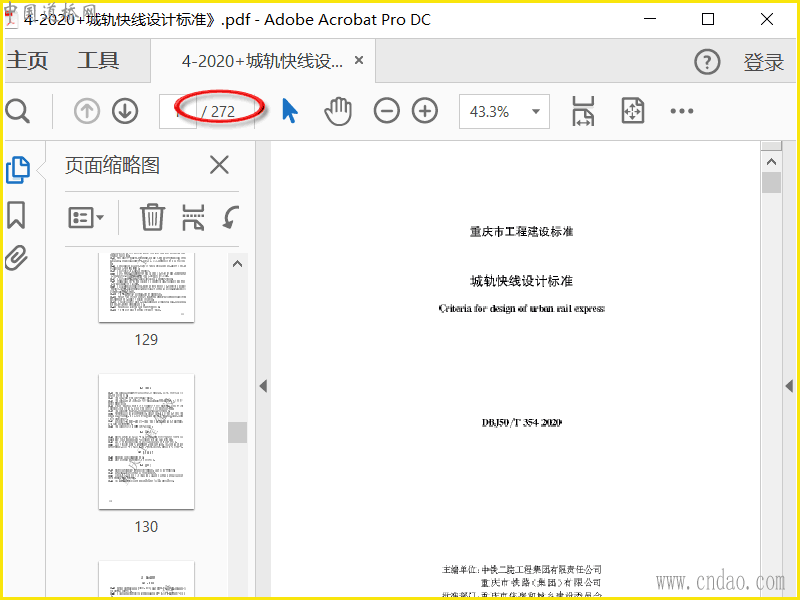Close the 页面缩略图 panel
This screenshot has width=800, height=600.
point(219,165)
